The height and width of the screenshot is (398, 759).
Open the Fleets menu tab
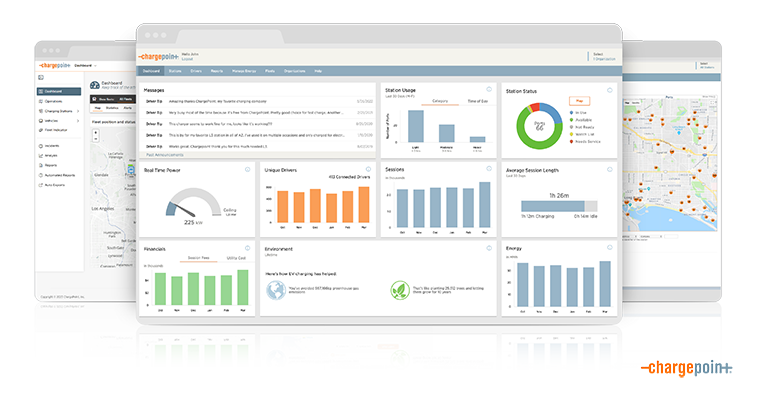click(x=270, y=71)
